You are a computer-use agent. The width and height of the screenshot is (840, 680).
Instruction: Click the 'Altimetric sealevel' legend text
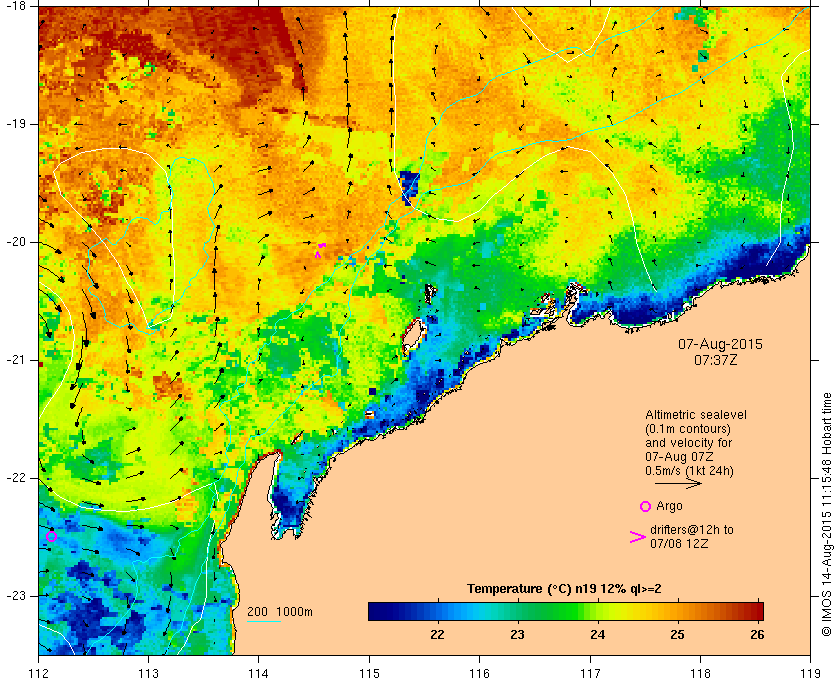point(695,415)
